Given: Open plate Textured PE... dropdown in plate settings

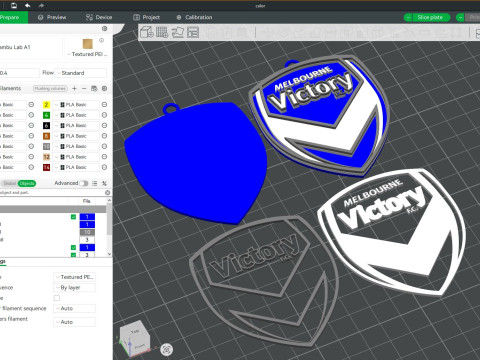Looking at the screenshot, I should 74,277.
